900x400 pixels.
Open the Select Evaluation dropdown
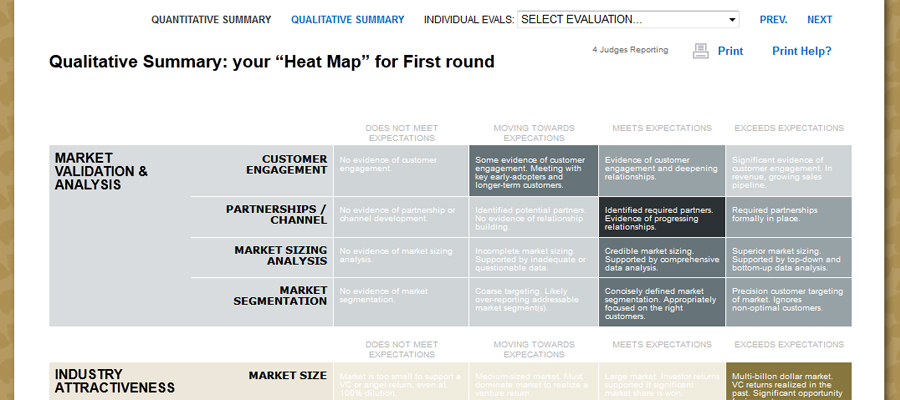click(628, 20)
